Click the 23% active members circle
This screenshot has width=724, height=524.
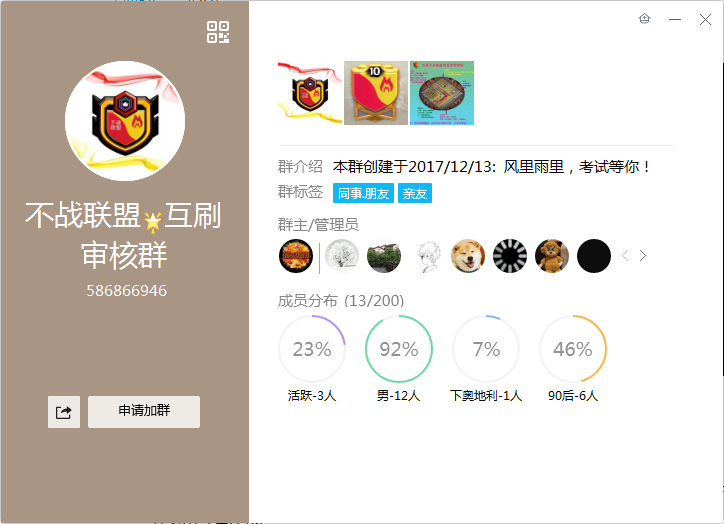pyautogui.click(x=312, y=349)
